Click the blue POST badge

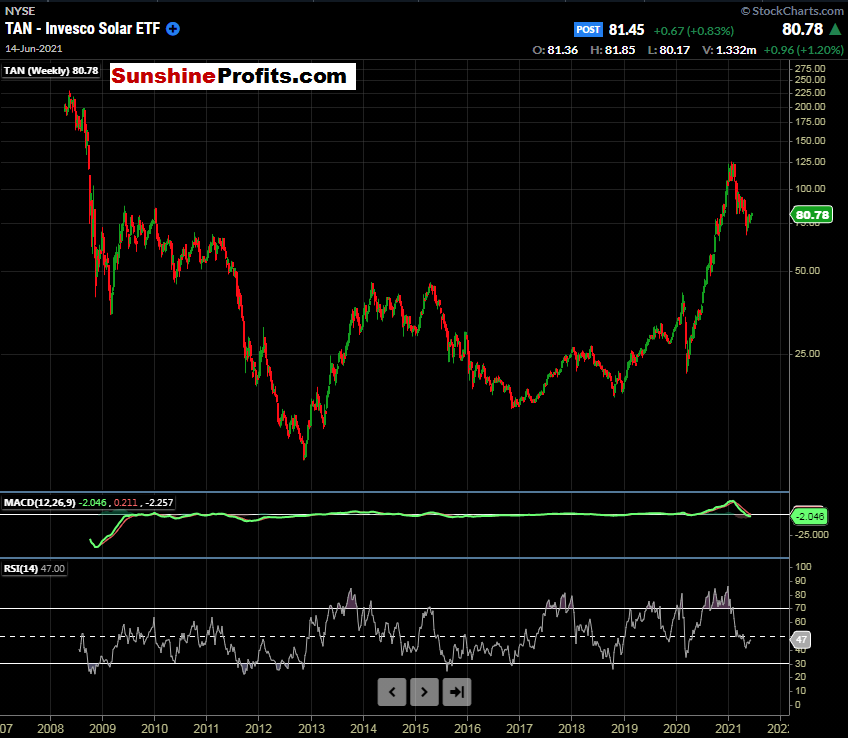coord(588,29)
